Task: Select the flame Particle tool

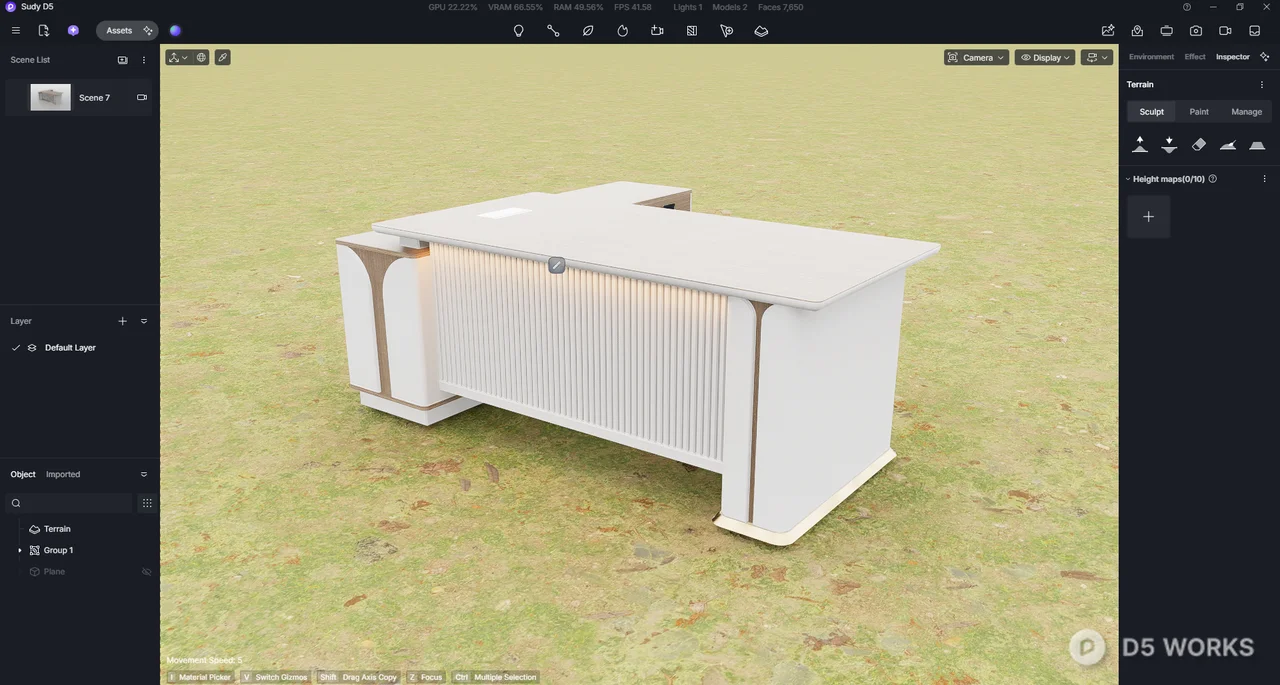Action: pyautogui.click(x=622, y=31)
